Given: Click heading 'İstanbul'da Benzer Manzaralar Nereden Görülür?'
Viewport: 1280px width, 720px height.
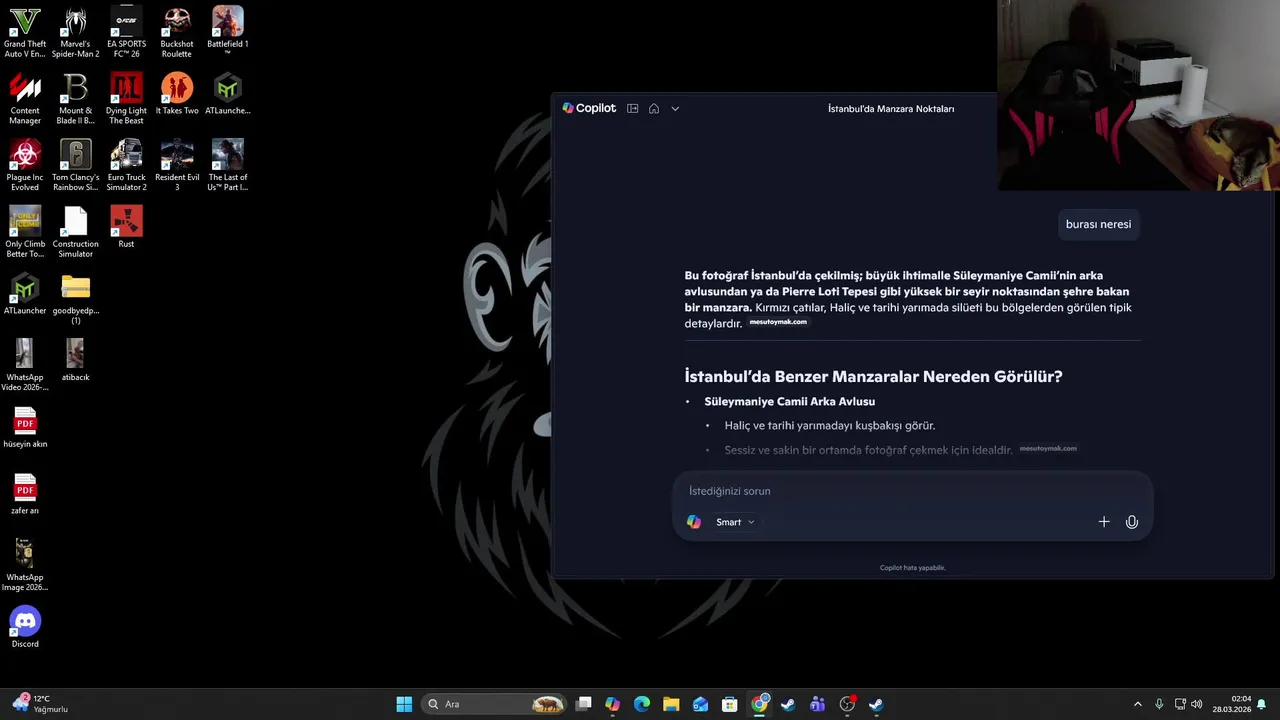Looking at the screenshot, I should (x=873, y=376).
